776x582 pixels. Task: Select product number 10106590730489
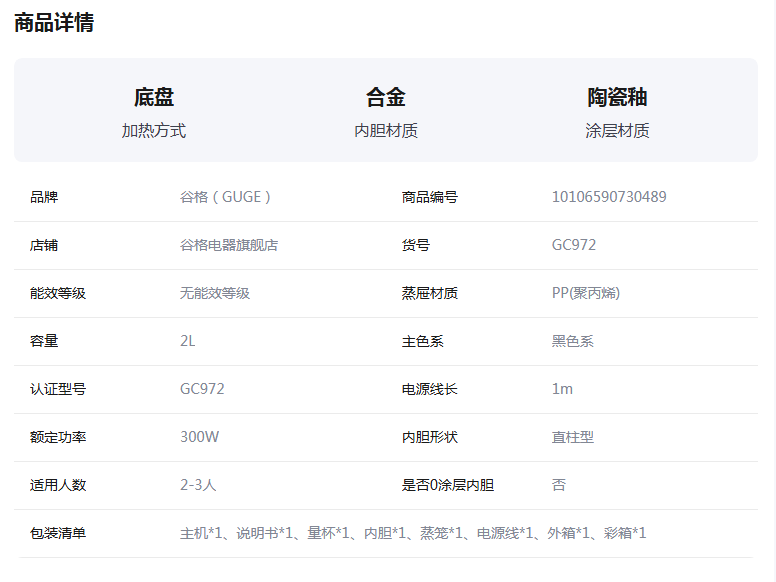point(609,197)
